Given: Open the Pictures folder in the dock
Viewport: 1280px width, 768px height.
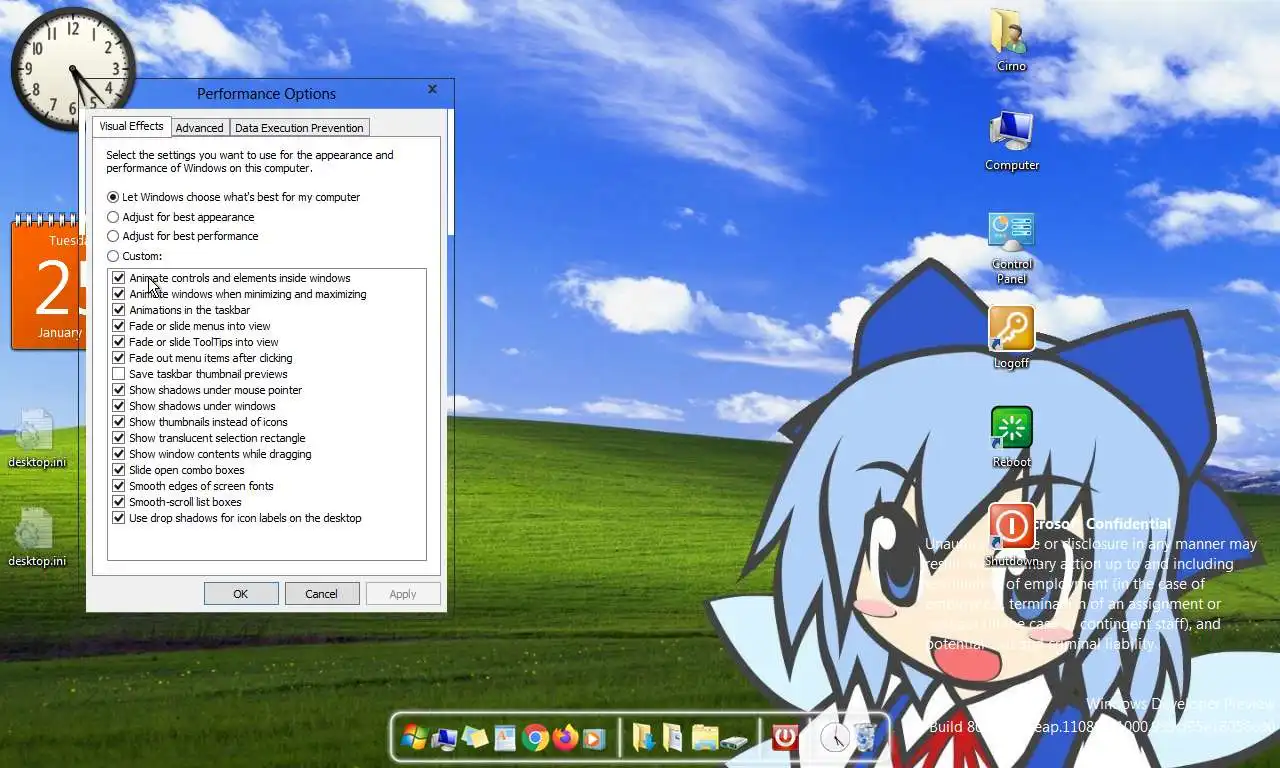Looking at the screenshot, I should [704, 738].
